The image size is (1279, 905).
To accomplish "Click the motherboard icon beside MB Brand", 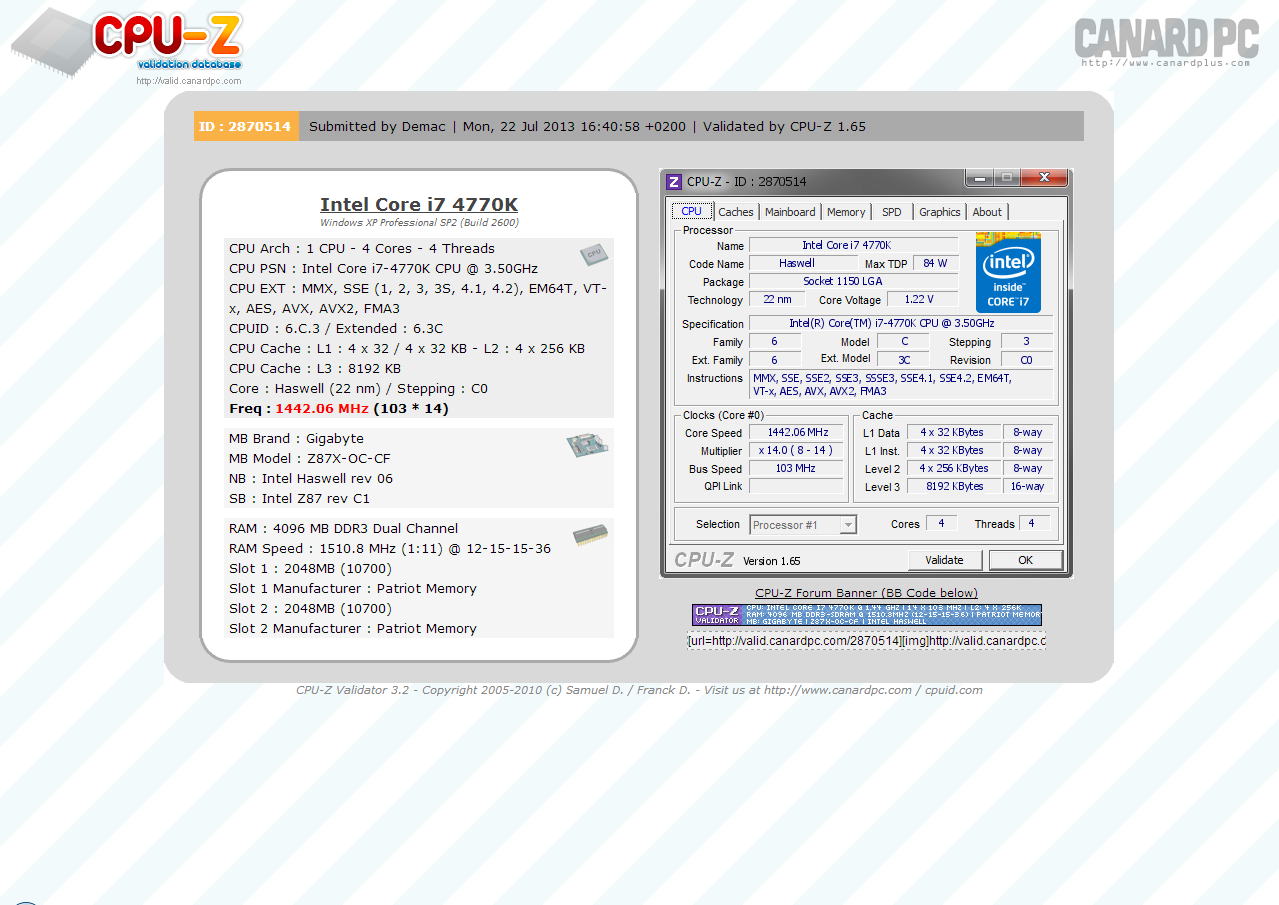I will click(588, 445).
